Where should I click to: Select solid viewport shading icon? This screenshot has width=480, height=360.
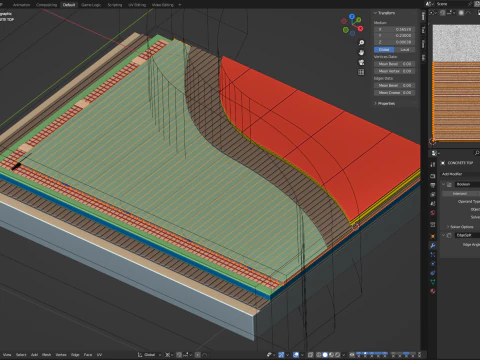click(325, 355)
